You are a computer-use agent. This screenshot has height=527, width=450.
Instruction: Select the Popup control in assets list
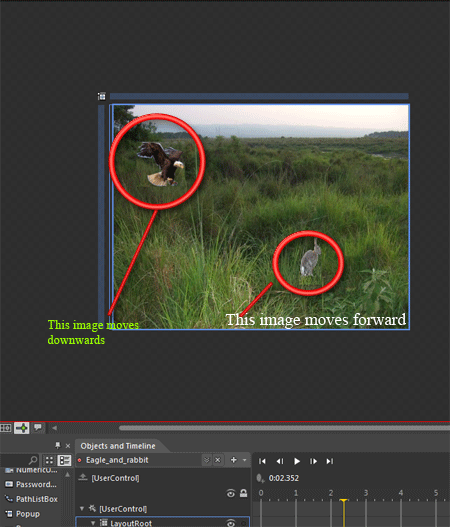coord(23,514)
